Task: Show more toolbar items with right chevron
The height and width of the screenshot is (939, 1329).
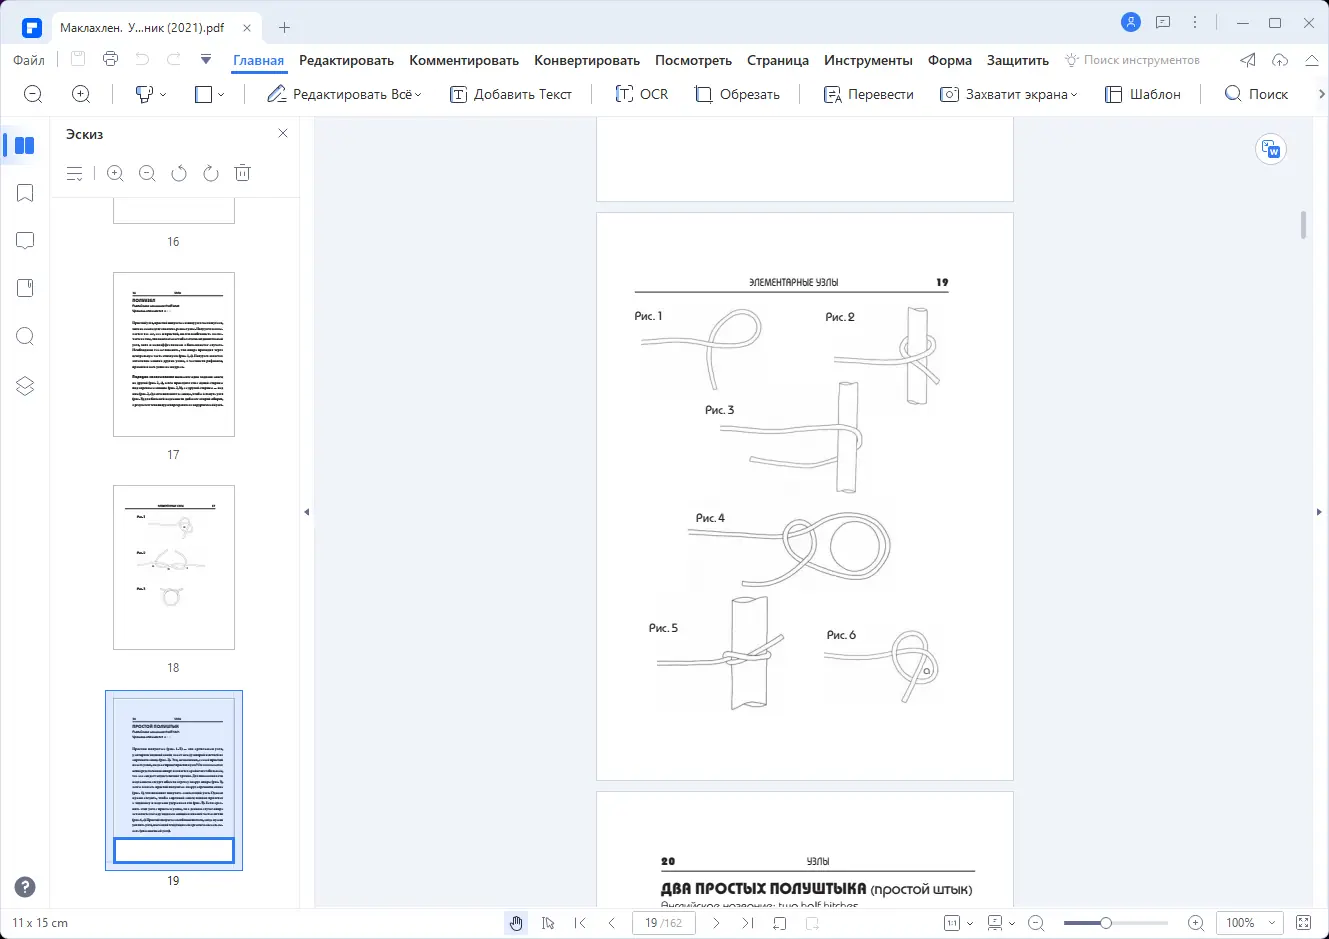Action: 1321,94
